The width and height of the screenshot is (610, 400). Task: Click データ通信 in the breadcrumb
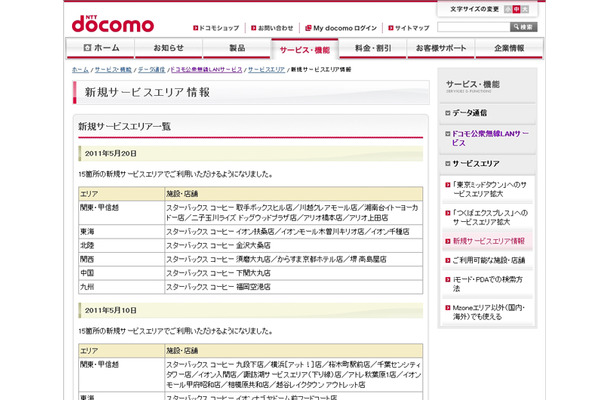point(151,70)
